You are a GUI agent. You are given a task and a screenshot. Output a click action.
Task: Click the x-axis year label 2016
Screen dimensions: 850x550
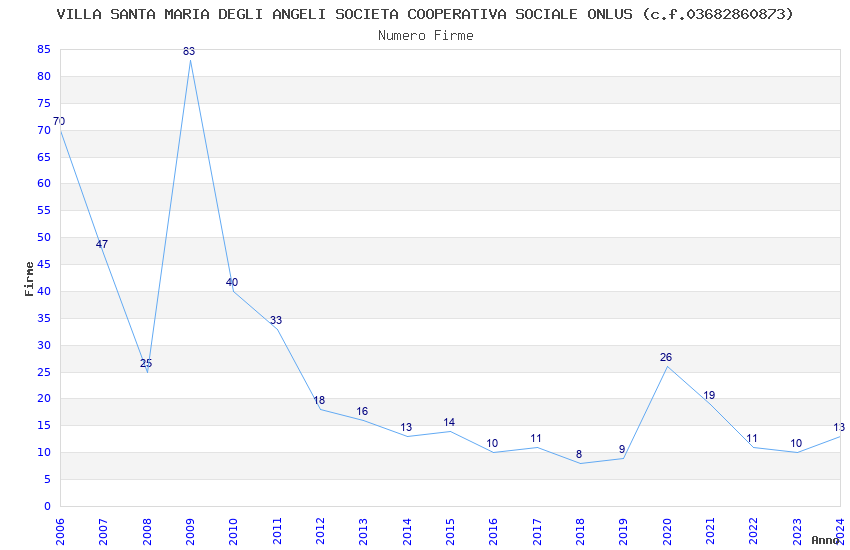493,531
